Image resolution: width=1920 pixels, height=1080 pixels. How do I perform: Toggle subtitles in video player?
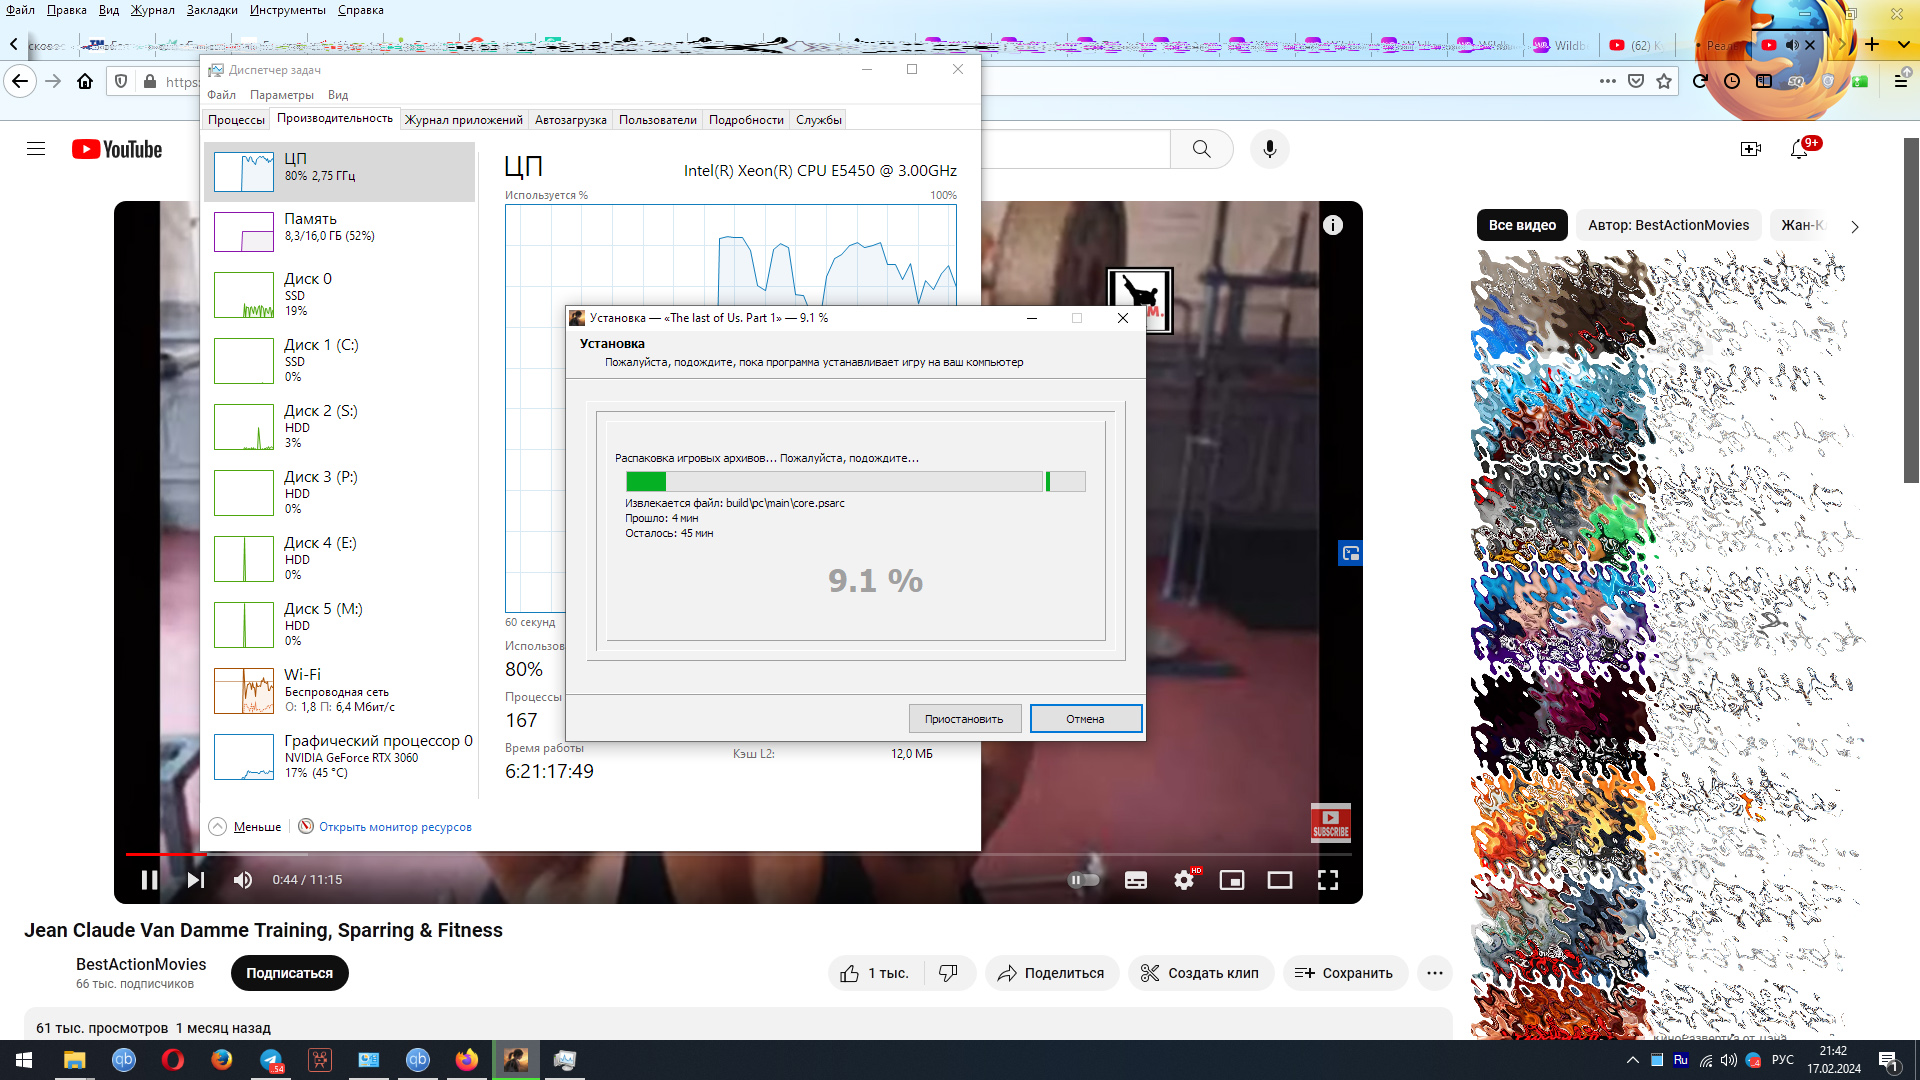click(x=1136, y=880)
